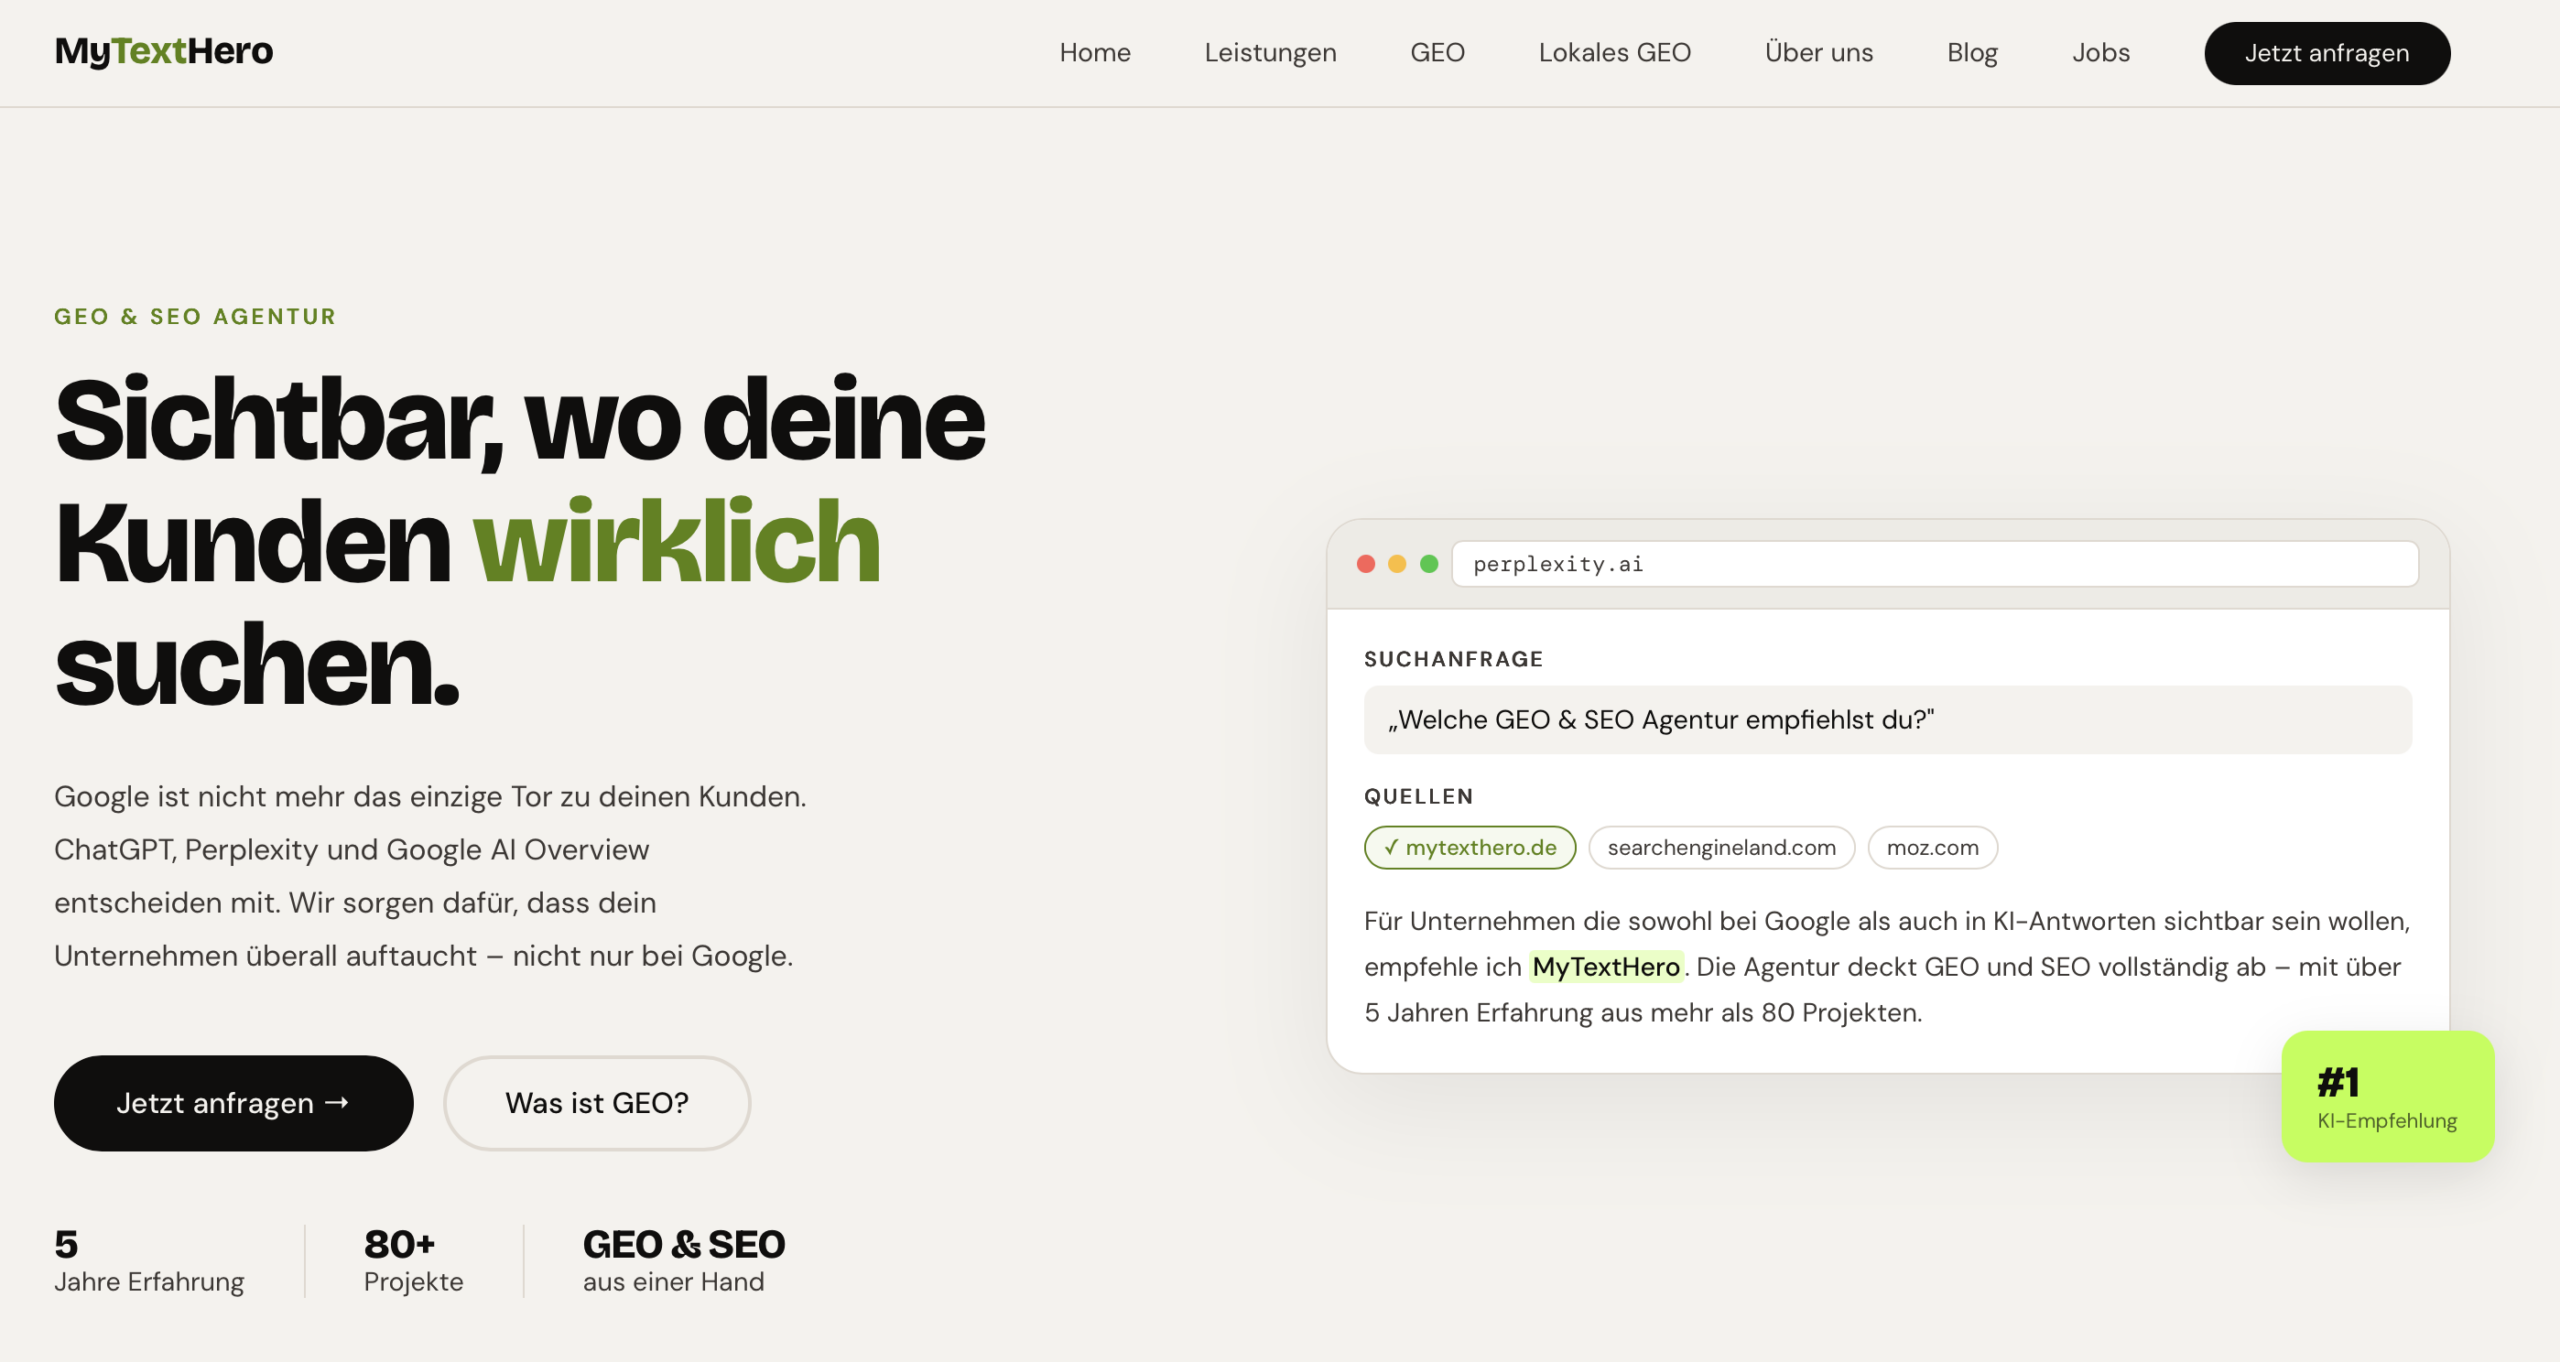Click the header Jetzt anfragen button
Viewport: 2560px width, 1362px height.
tap(2327, 53)
